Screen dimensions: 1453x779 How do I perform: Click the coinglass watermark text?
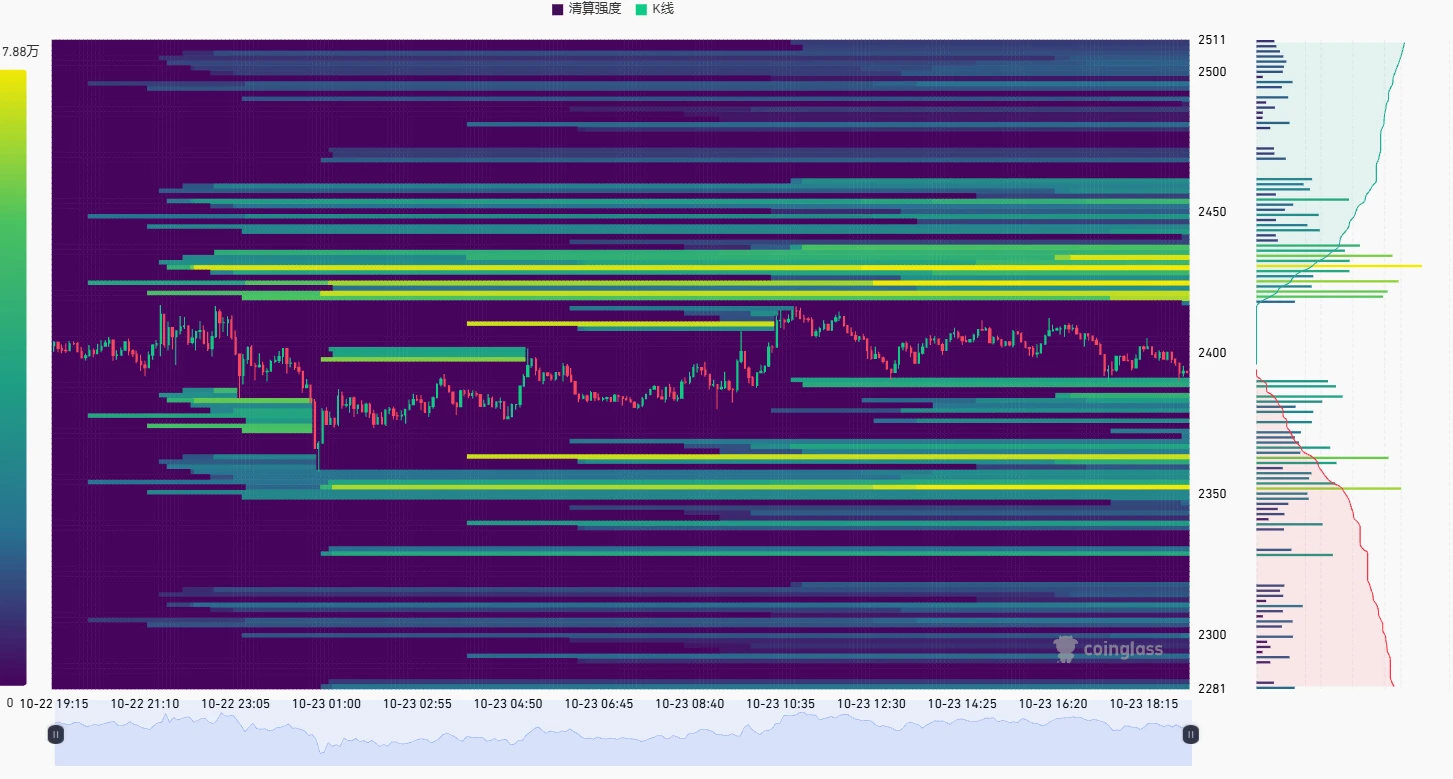[1124, 650]
